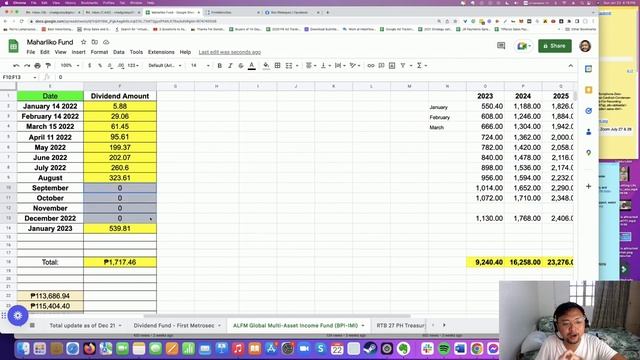The width and height of the screenshot is (640, 360).
Task: Toggle italic formatting
Action: pos(230,66)
